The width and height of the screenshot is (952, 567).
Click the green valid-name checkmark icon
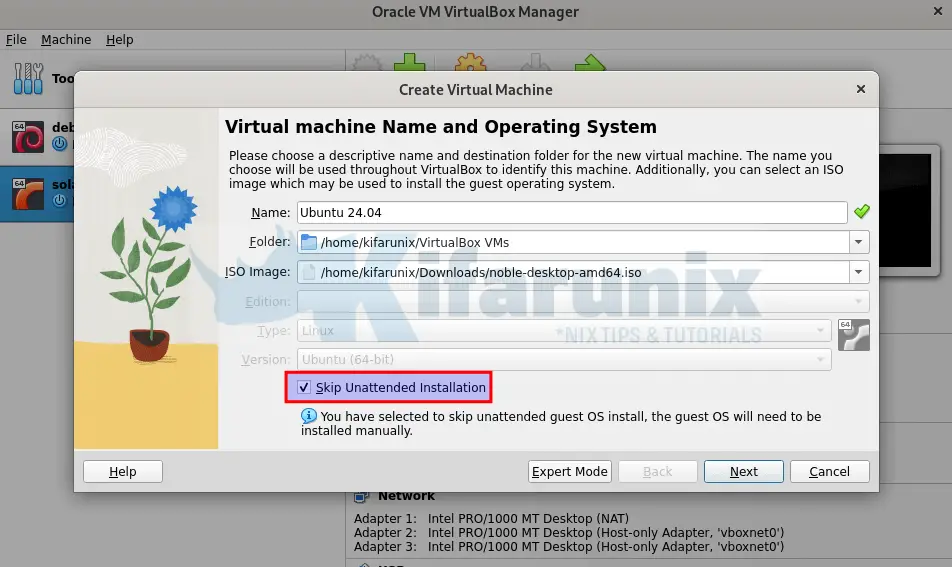click(862, 211)
